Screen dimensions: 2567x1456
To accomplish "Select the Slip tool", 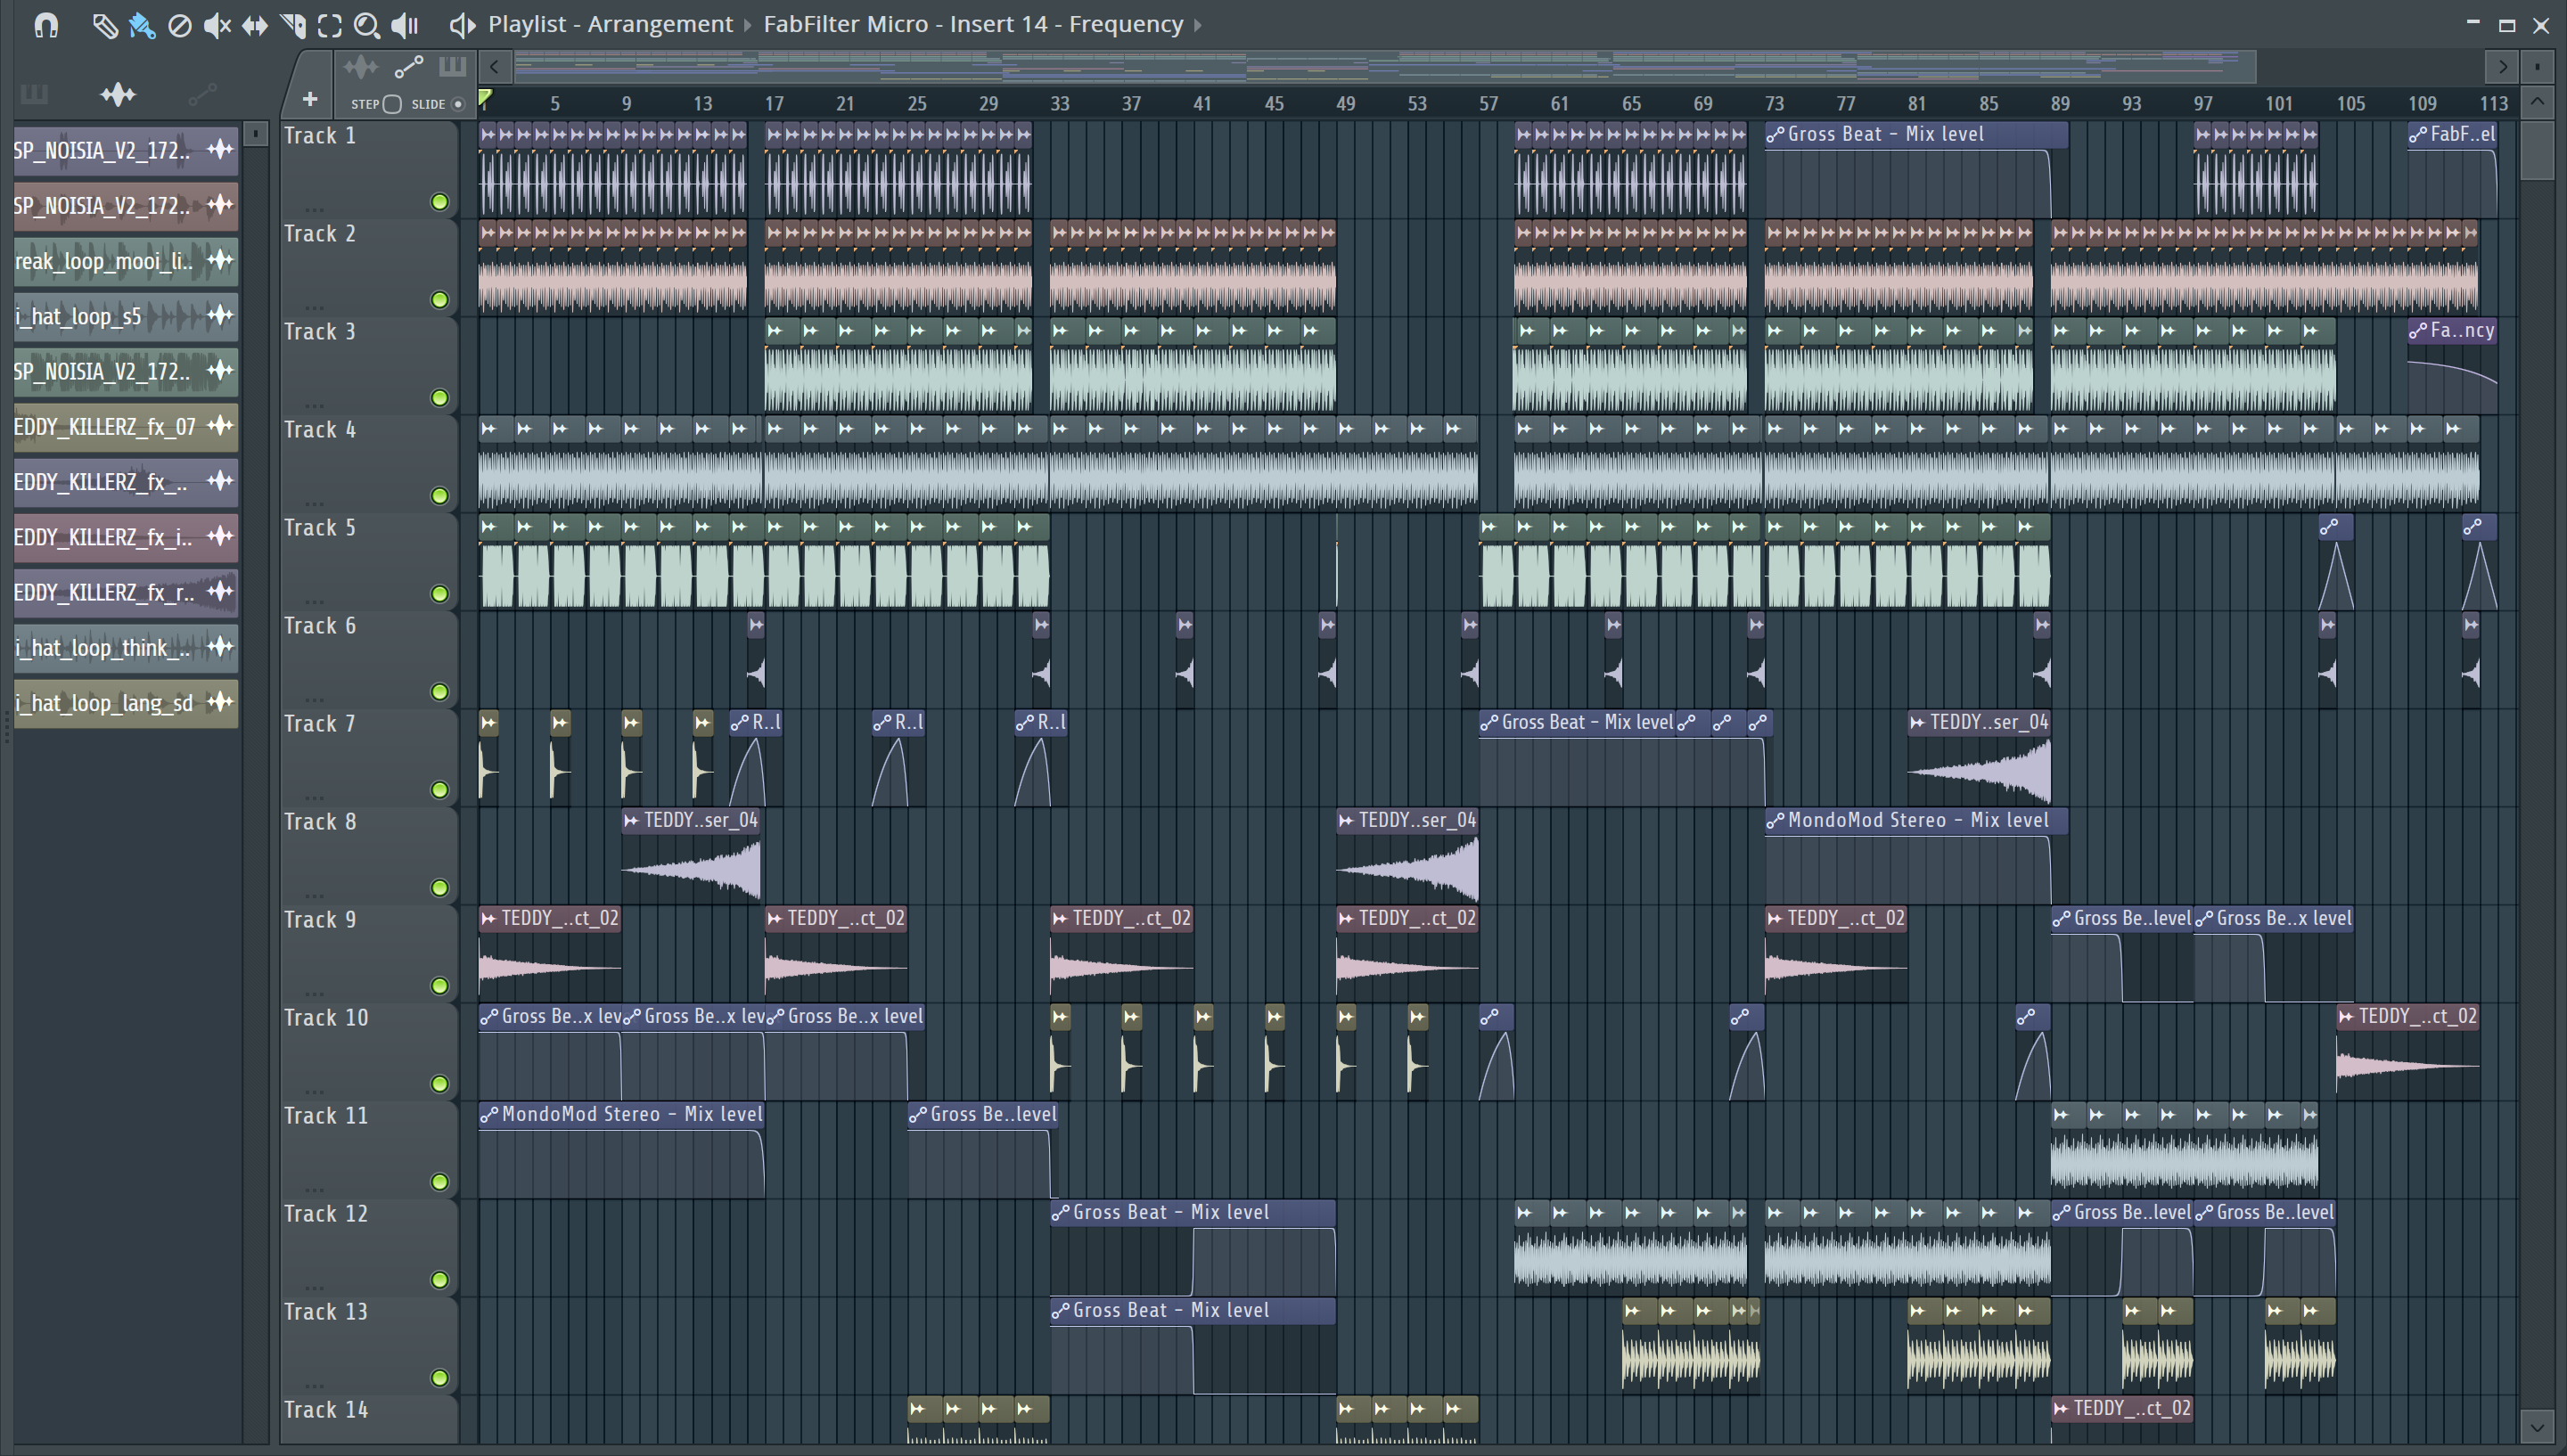I will pos(254,25).
